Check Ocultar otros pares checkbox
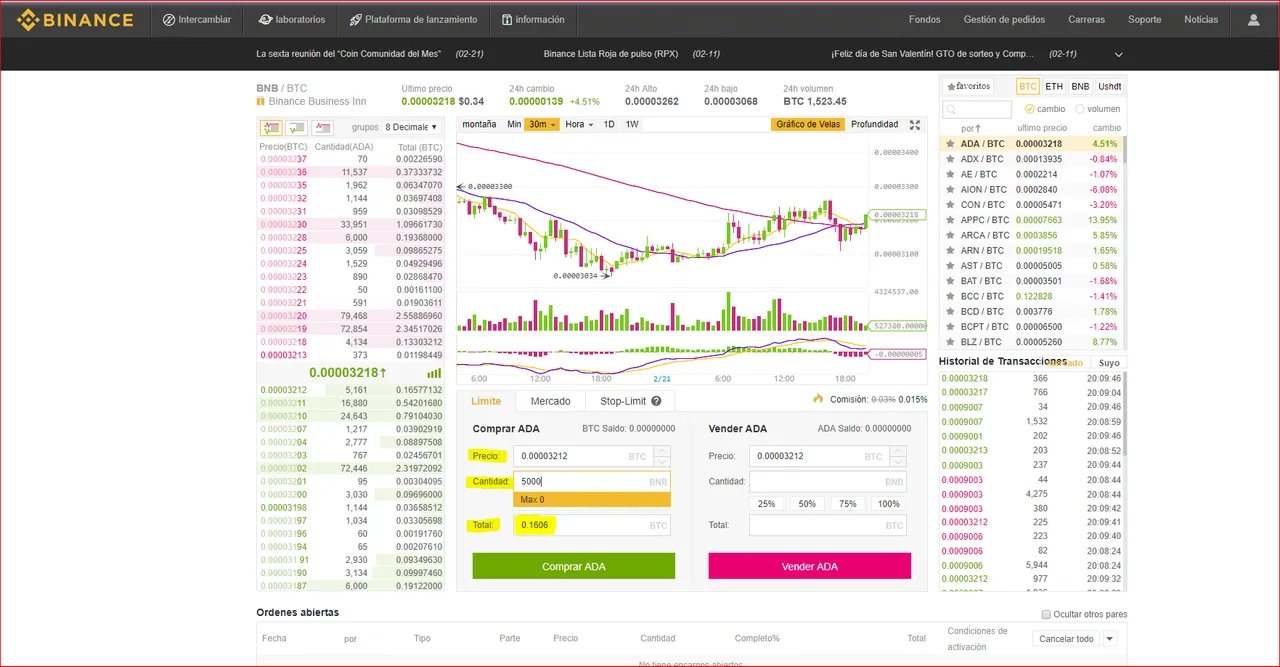 point(1046,614)
